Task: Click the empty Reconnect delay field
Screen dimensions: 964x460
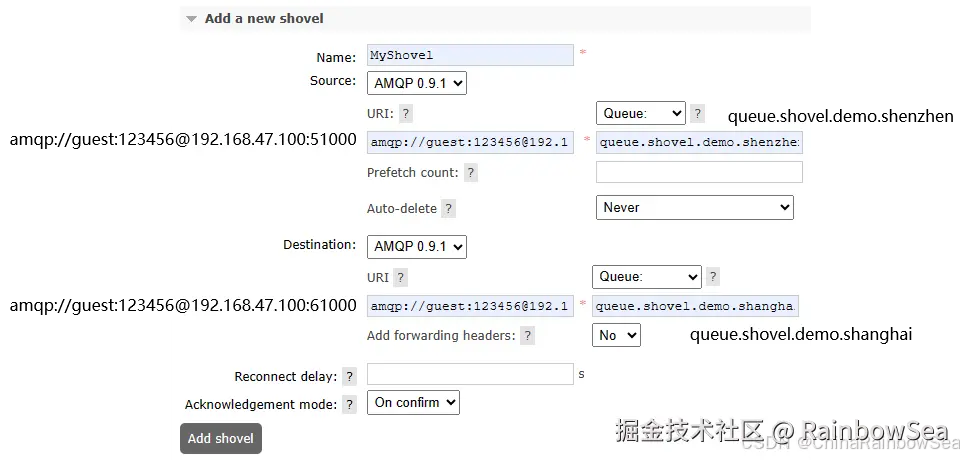Action: coord(470,374)
